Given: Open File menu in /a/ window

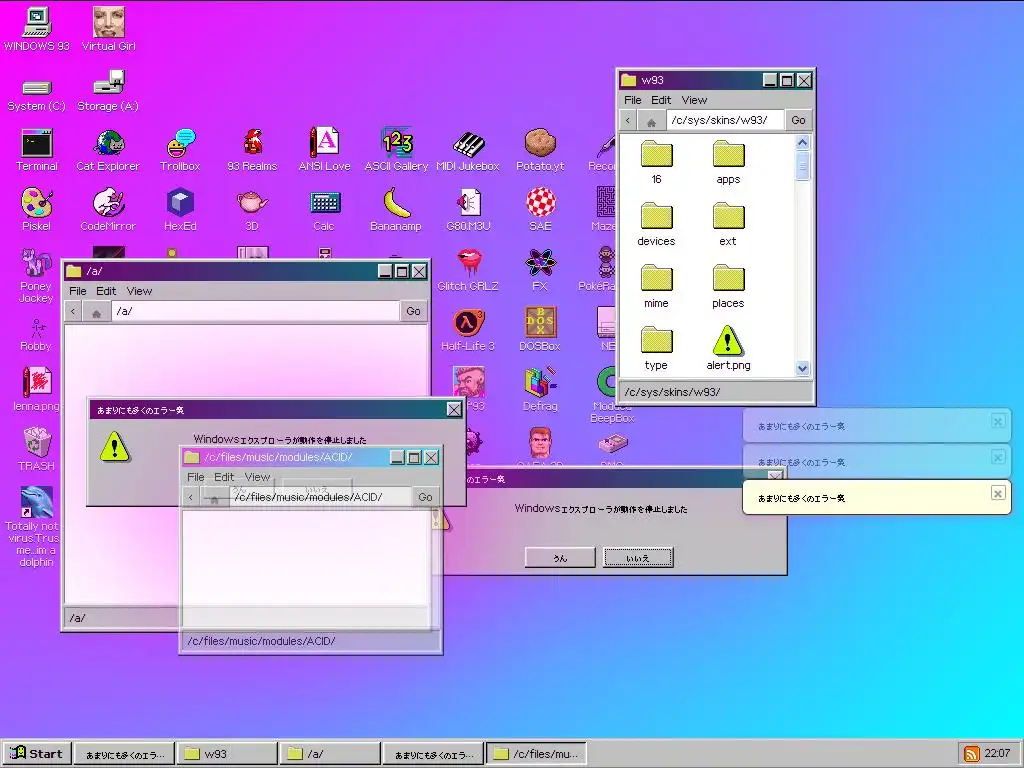Looking at the screenshot, I should pos(78,291).
